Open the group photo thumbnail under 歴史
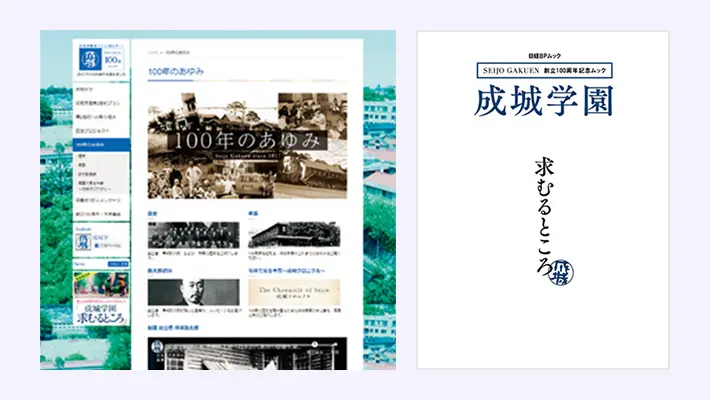This screenshot has height=400, width=710. coord(194,234)
